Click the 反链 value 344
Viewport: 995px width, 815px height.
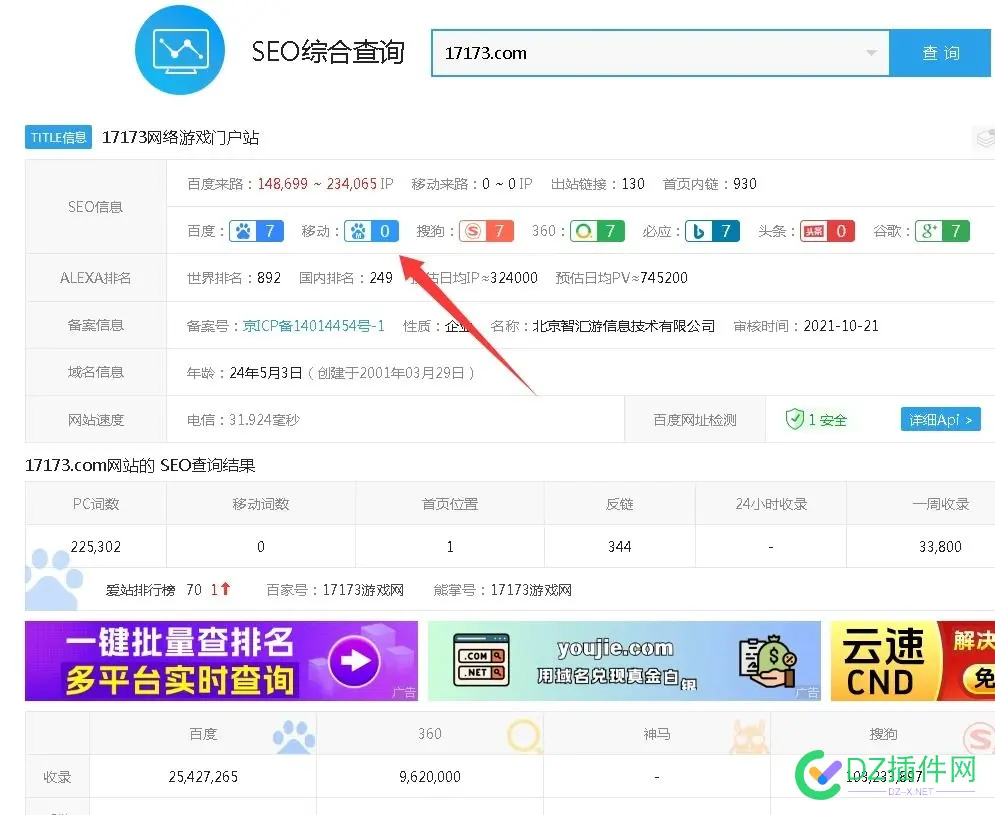(619, 547)
